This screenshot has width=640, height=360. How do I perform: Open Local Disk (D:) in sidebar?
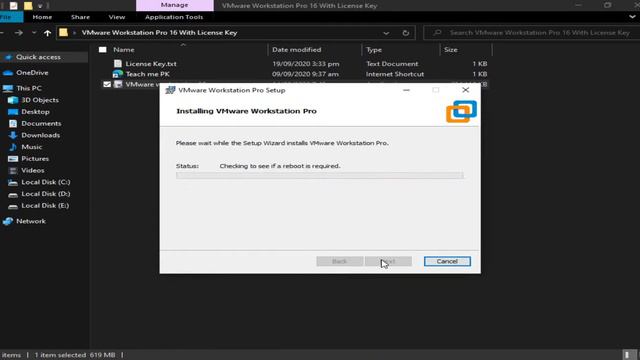[46, 194]
